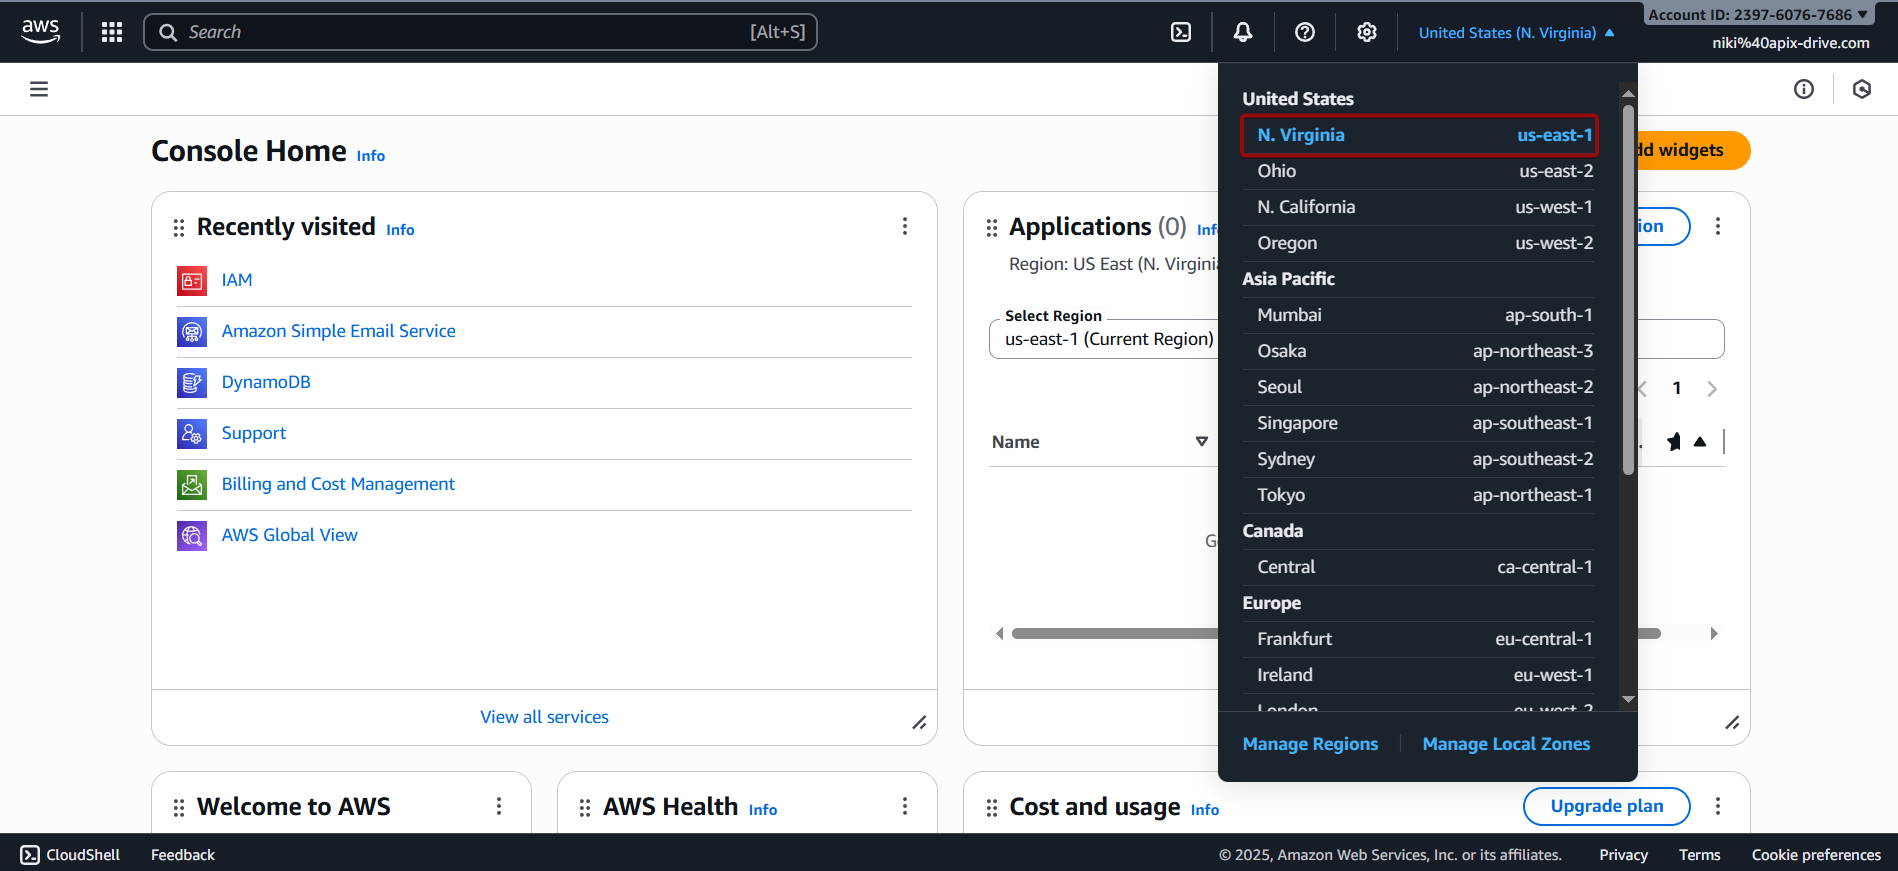Open the notifications bell
Image resolution: width=1898 pixels, height=871 pixels.
1243,32
